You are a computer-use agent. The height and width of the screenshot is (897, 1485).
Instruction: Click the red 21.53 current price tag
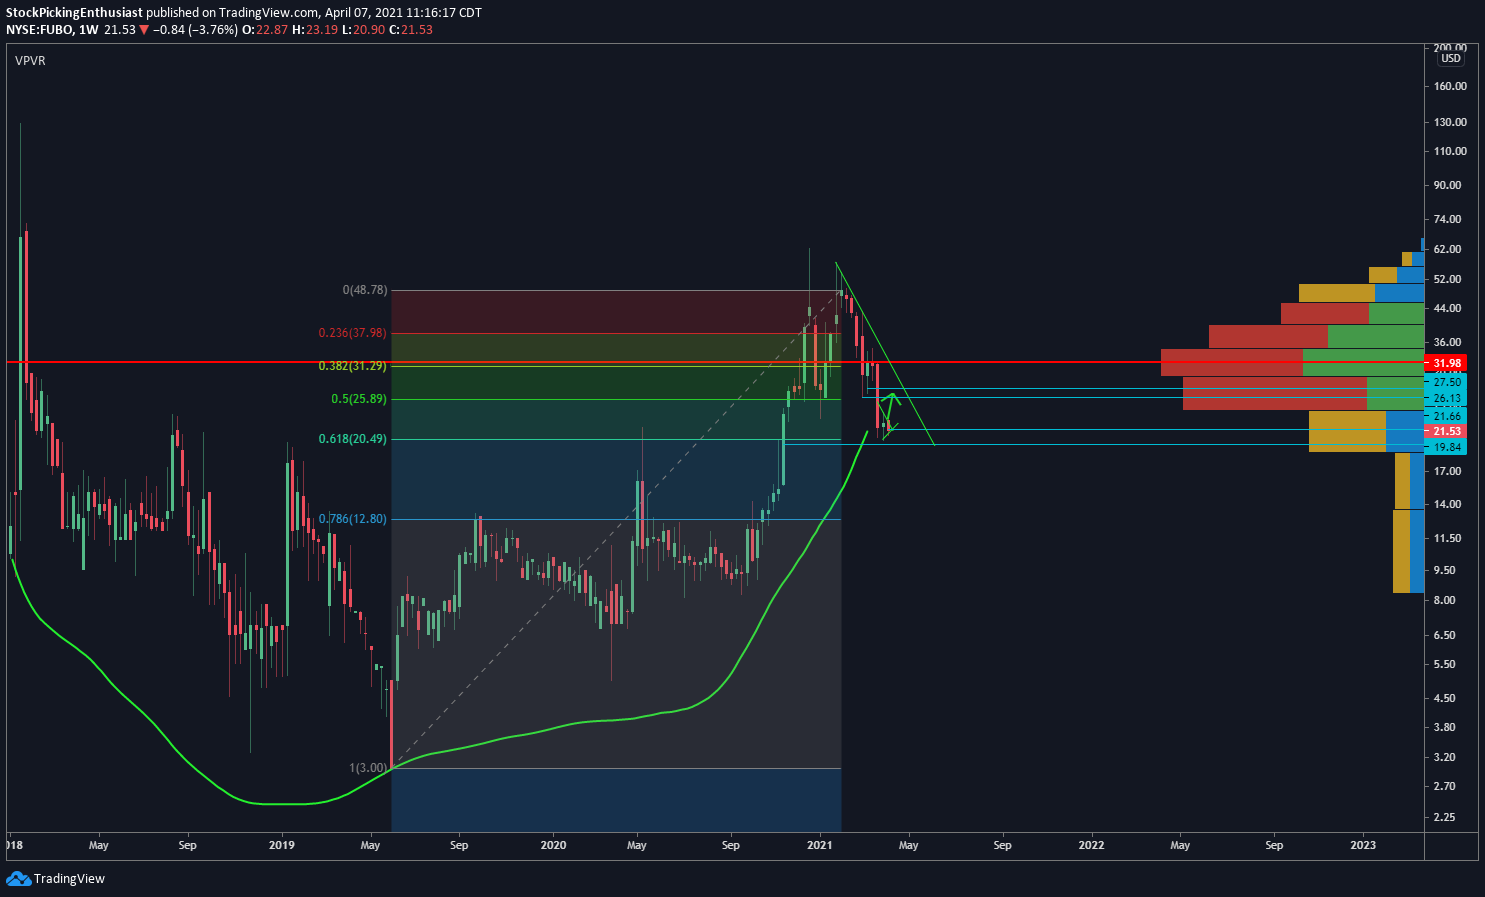coord(1446,432)
